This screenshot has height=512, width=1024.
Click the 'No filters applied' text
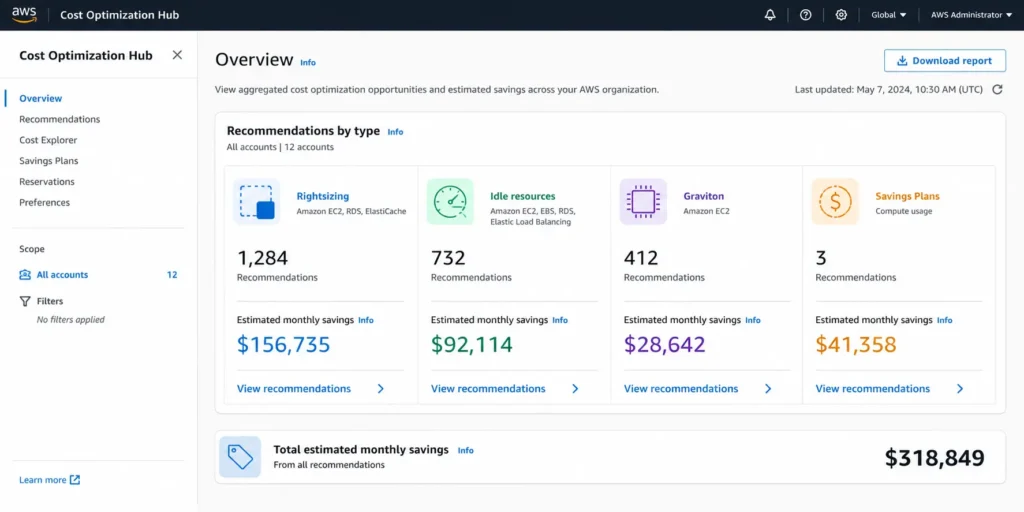(x=71, y=320)
